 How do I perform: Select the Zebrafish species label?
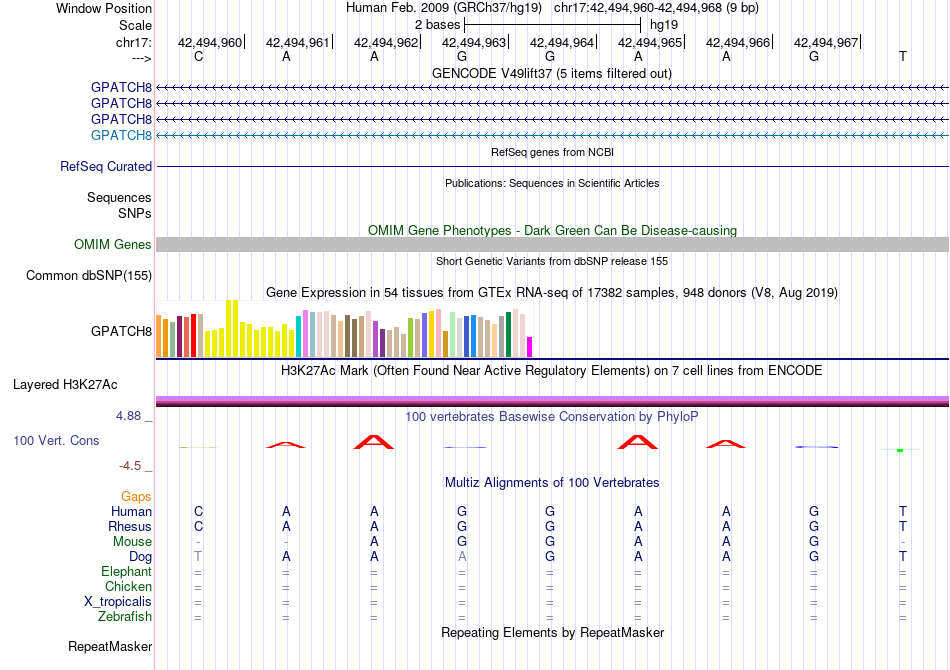(x=125, y=617)
